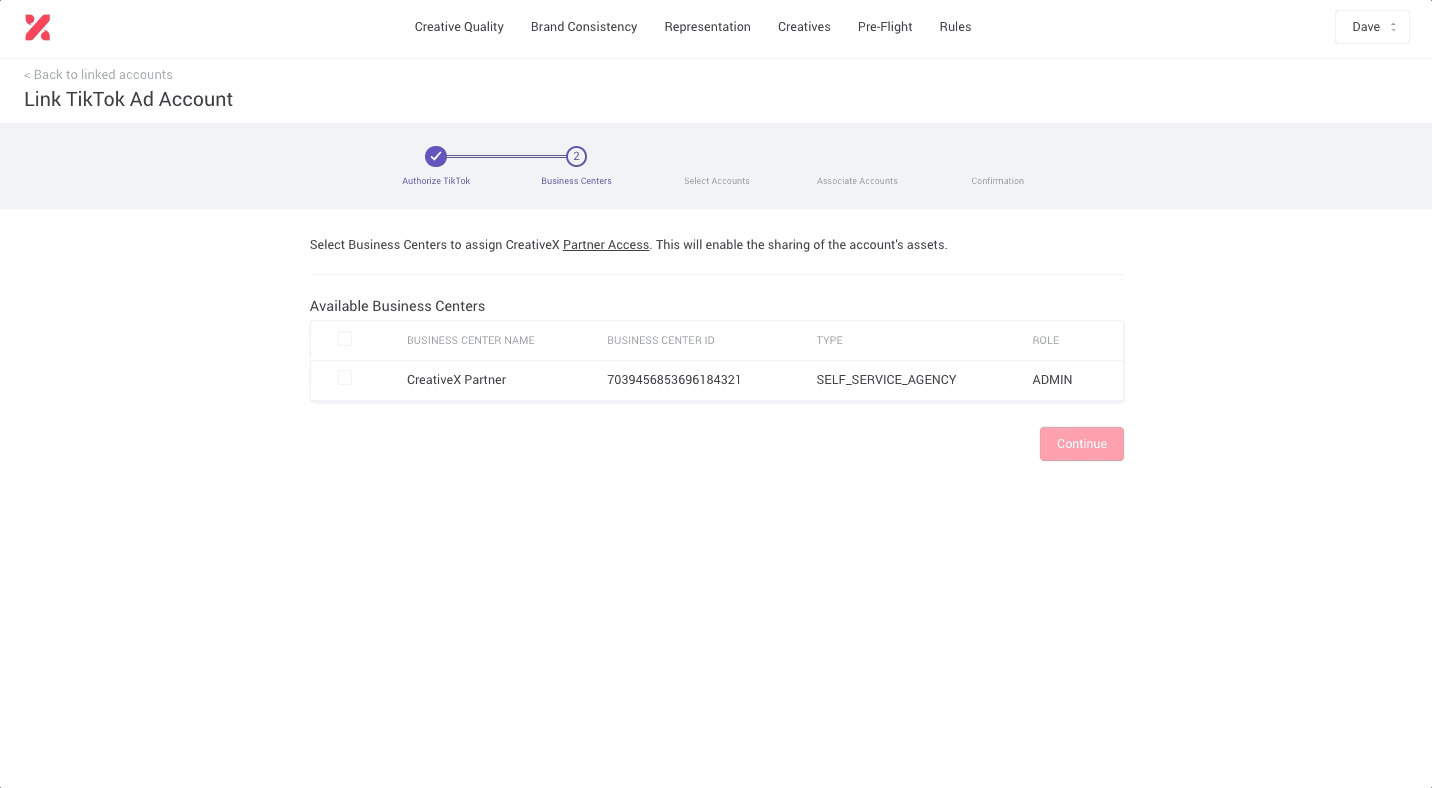
Task: Click business center ID 7039456853696184321
Action: coord(674,380)
